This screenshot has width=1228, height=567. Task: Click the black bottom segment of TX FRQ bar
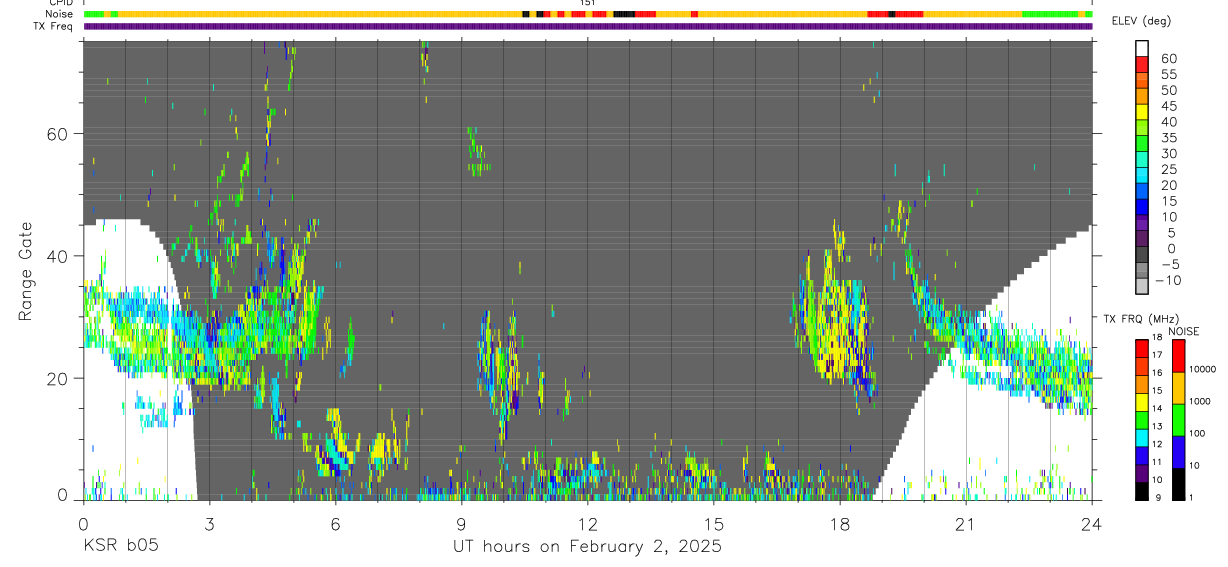coord(1141,492)
